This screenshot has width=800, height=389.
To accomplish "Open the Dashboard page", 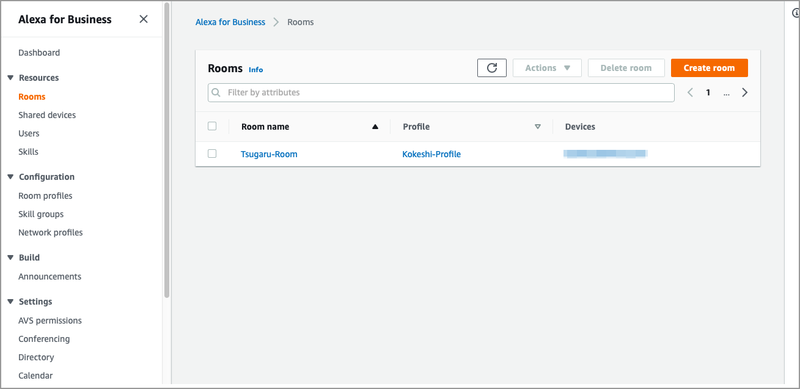I will point(39,53).
